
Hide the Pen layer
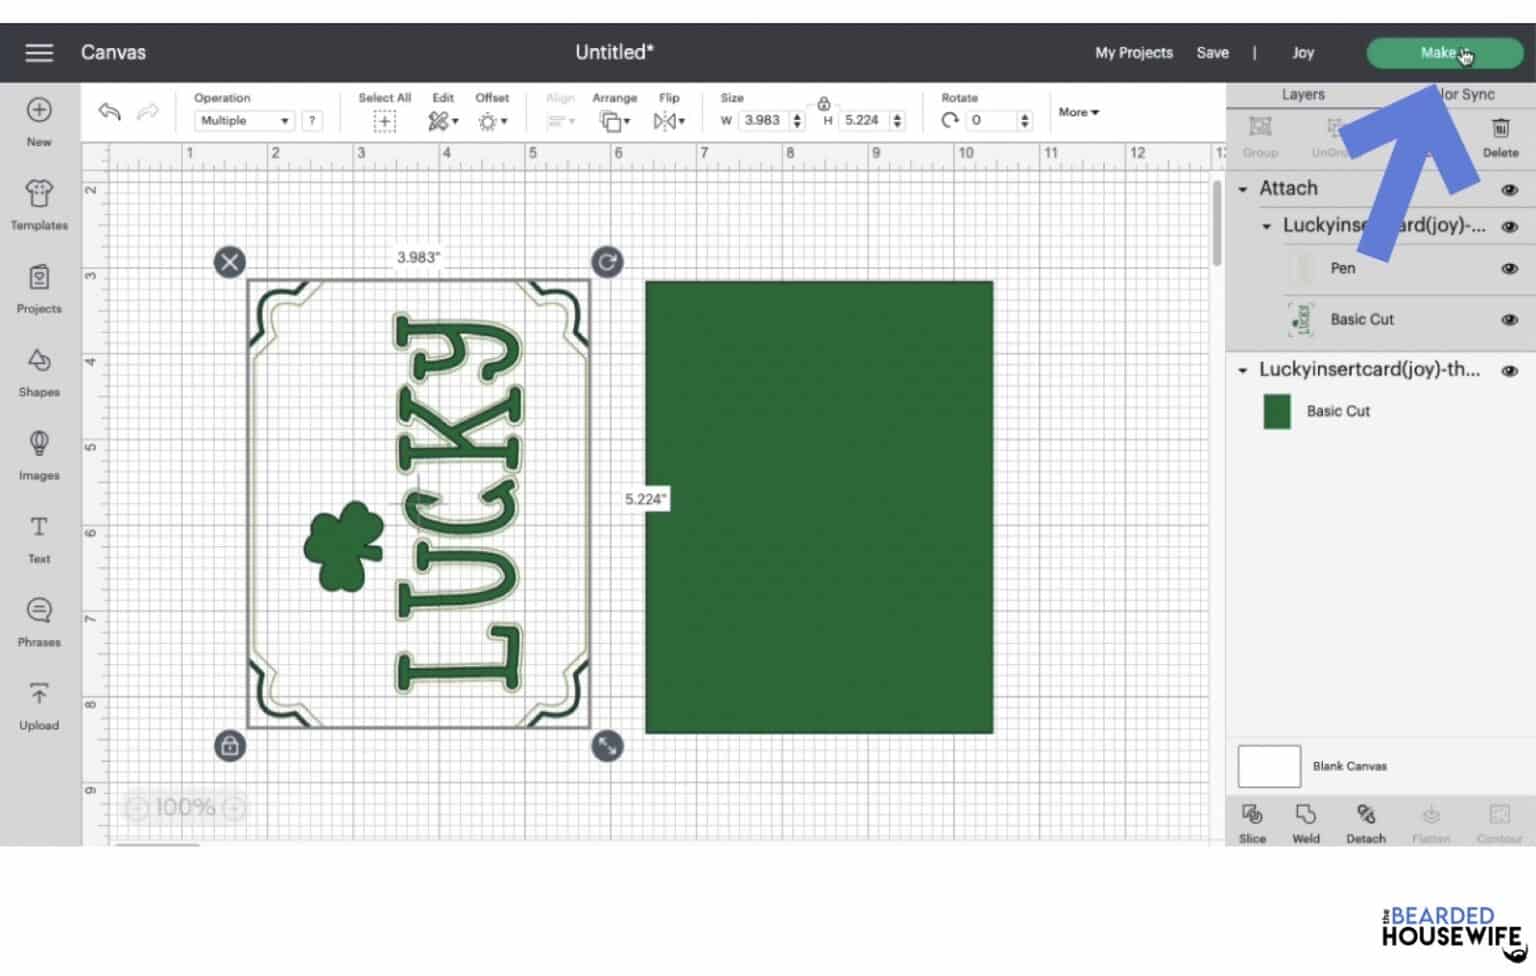tap(1509, 268)
